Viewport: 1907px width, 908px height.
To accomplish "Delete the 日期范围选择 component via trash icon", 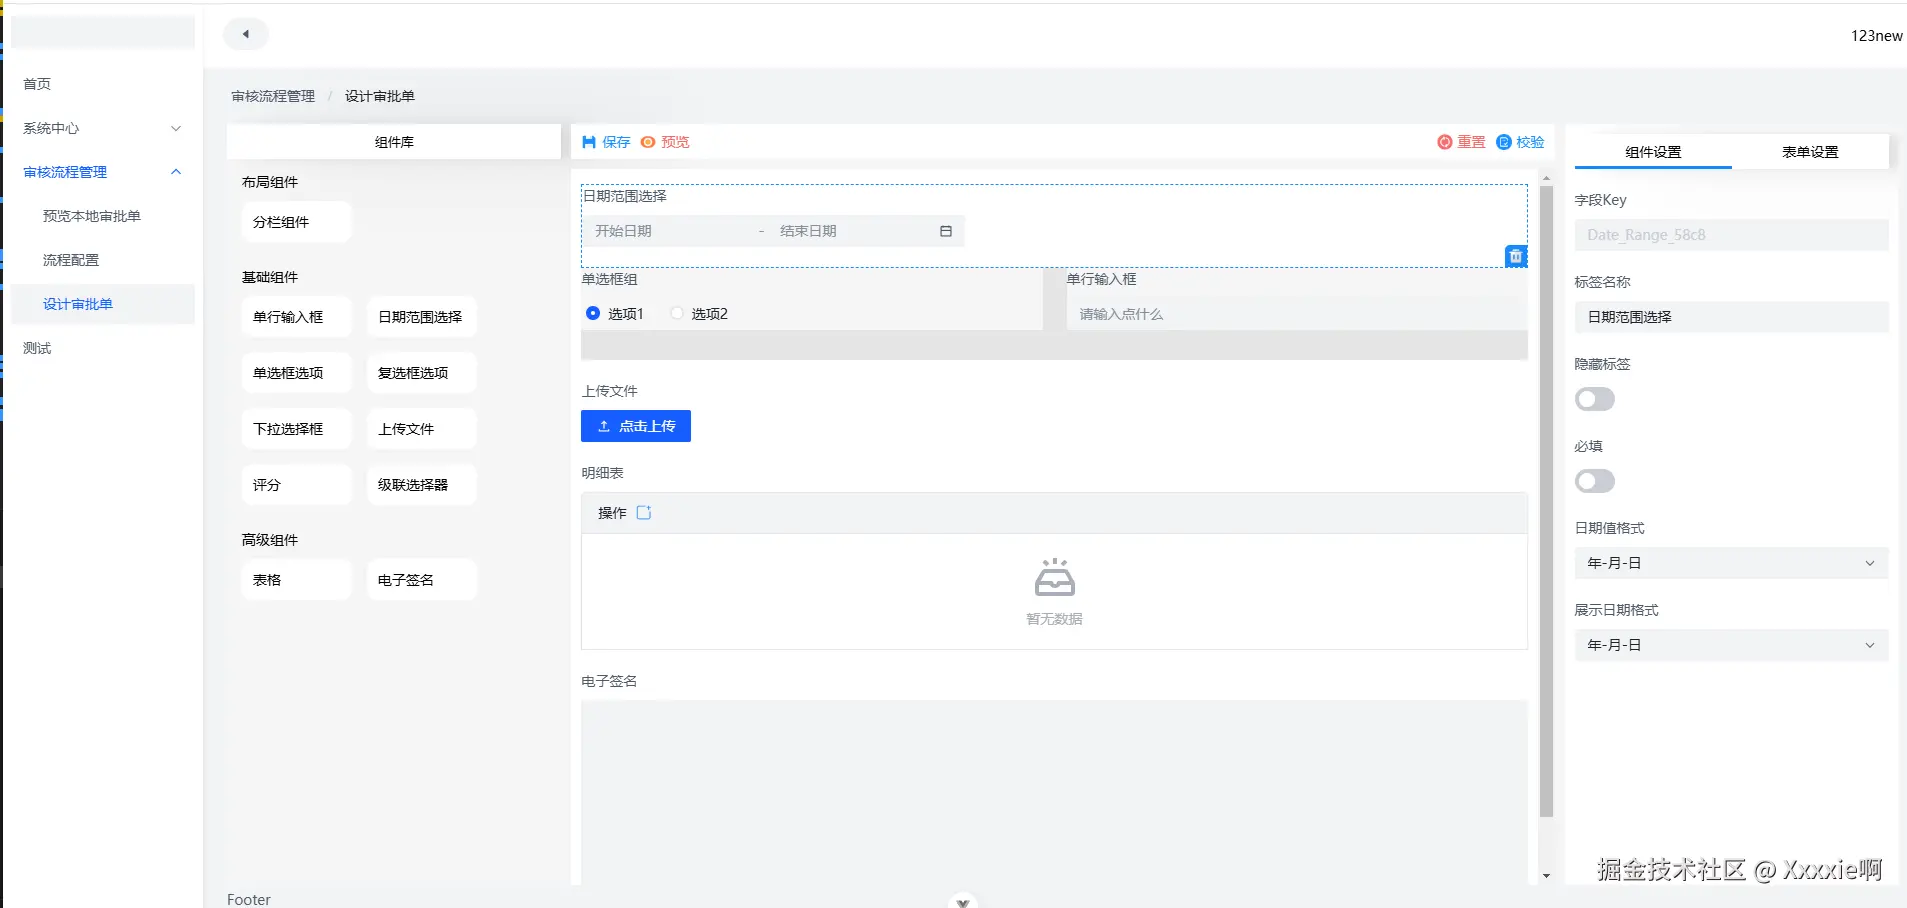I will tap(1515, 256).
